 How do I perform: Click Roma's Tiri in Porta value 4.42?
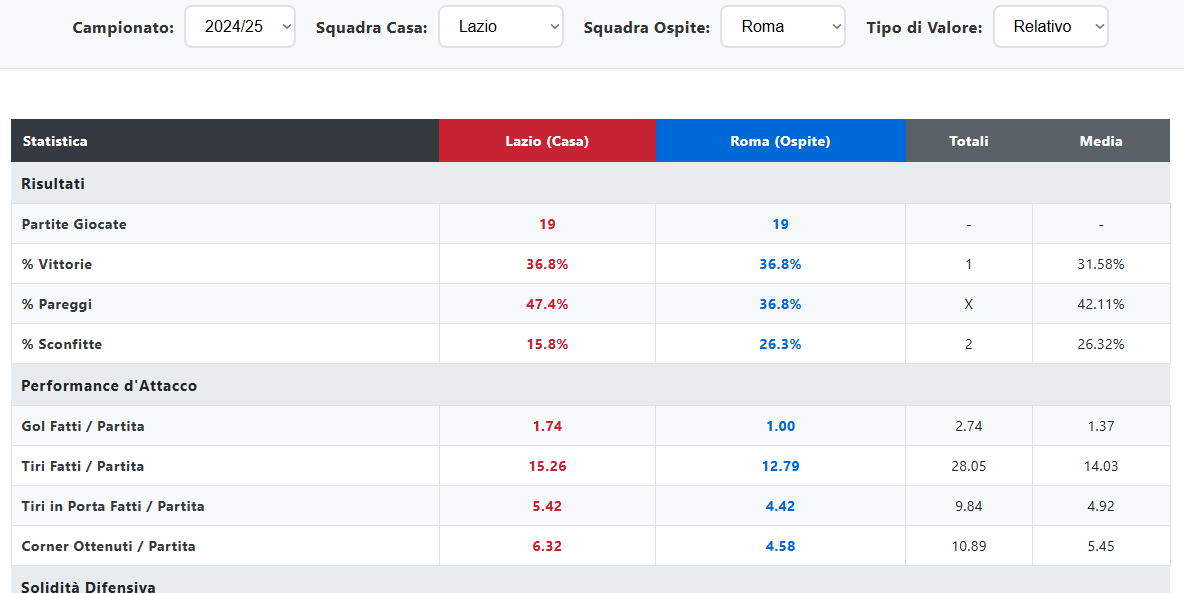780,506
